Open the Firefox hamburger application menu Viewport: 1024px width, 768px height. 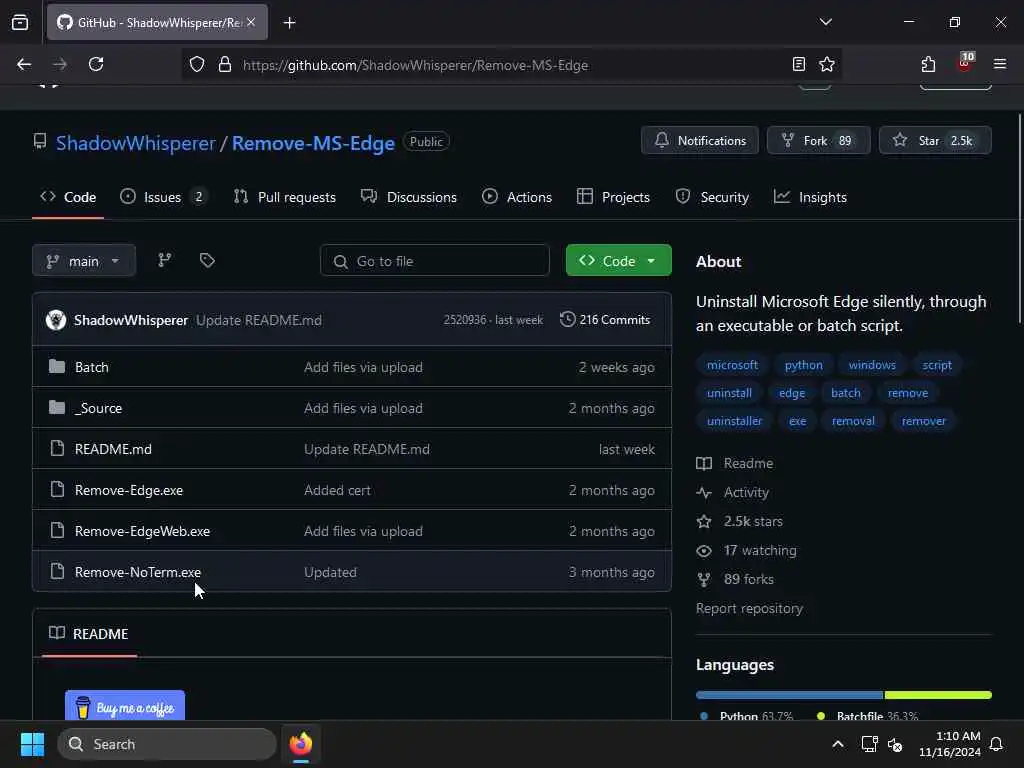tap(1000, 64)
